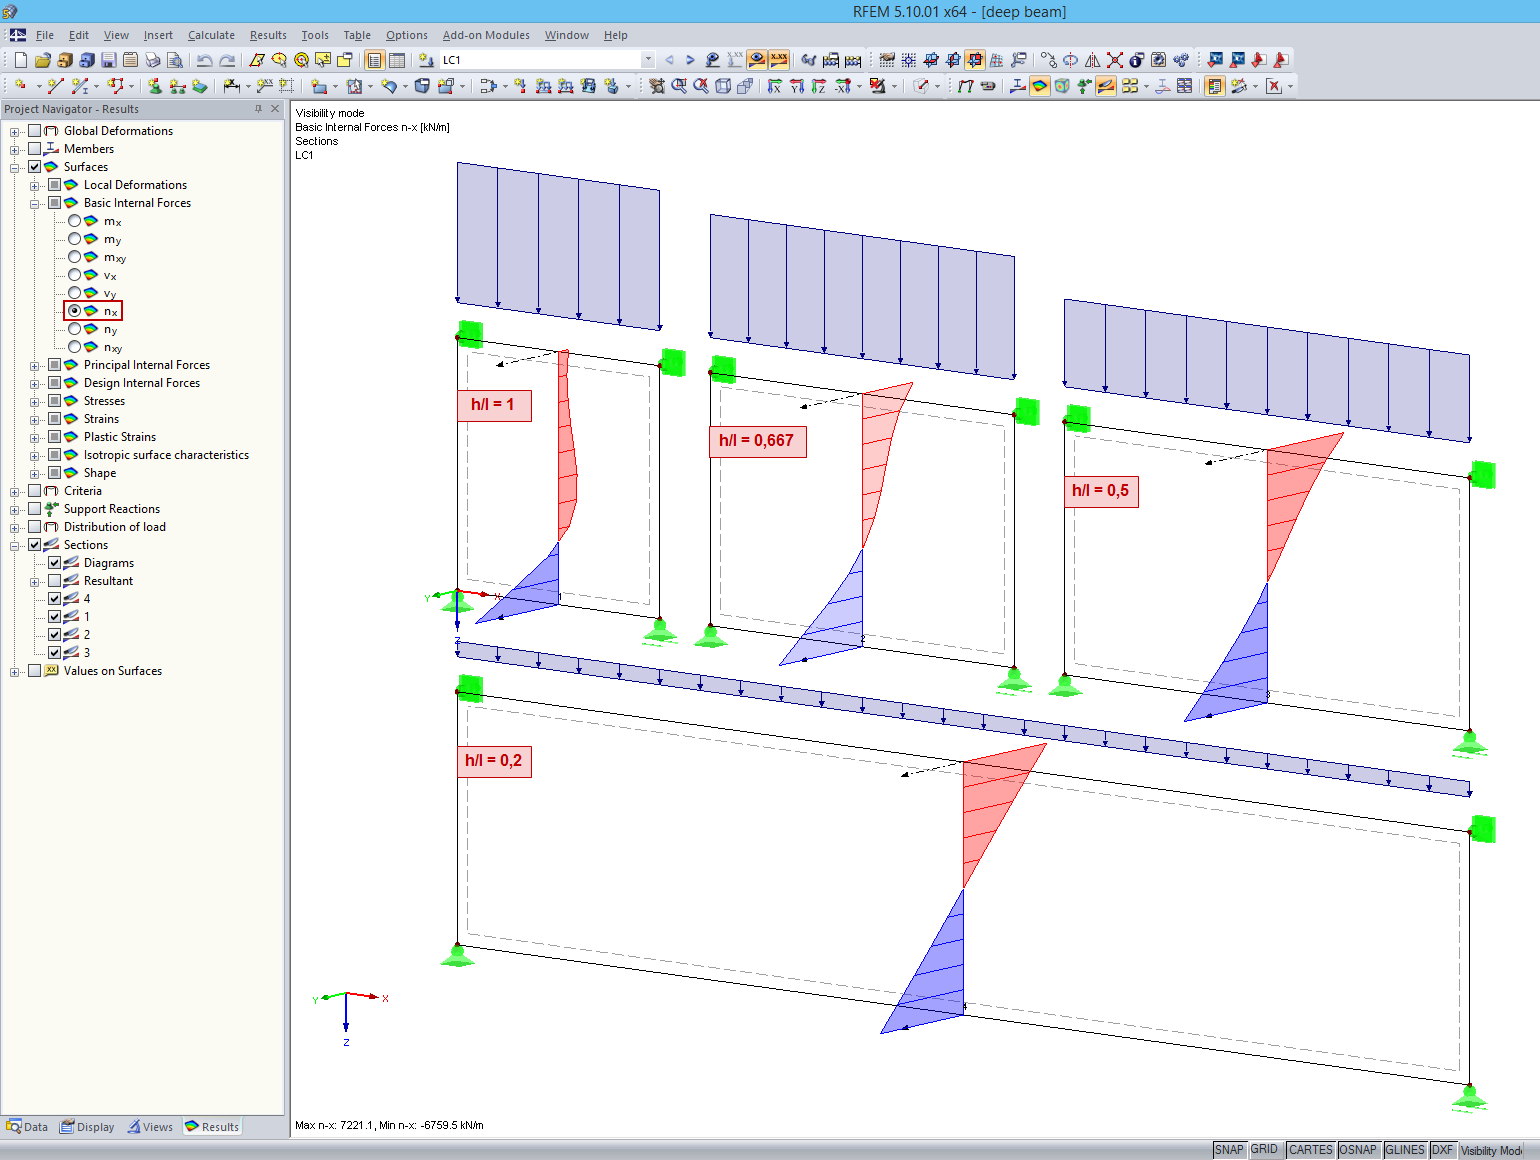Toggle GRID in the status bar
Viewport: 1540px width, 1160px height.
pos(1264,1150)
